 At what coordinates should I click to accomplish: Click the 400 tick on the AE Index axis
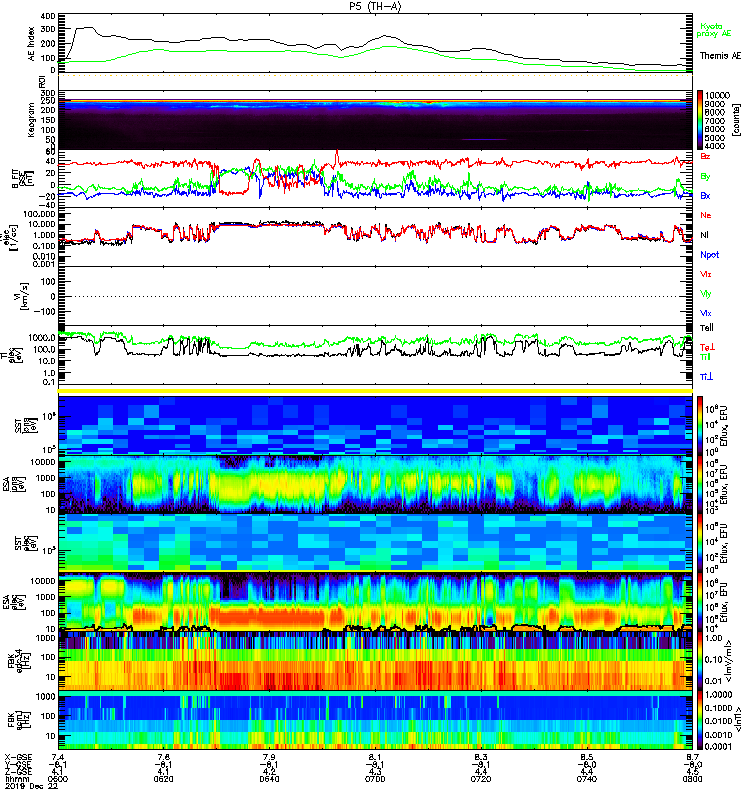coord(48,16)
